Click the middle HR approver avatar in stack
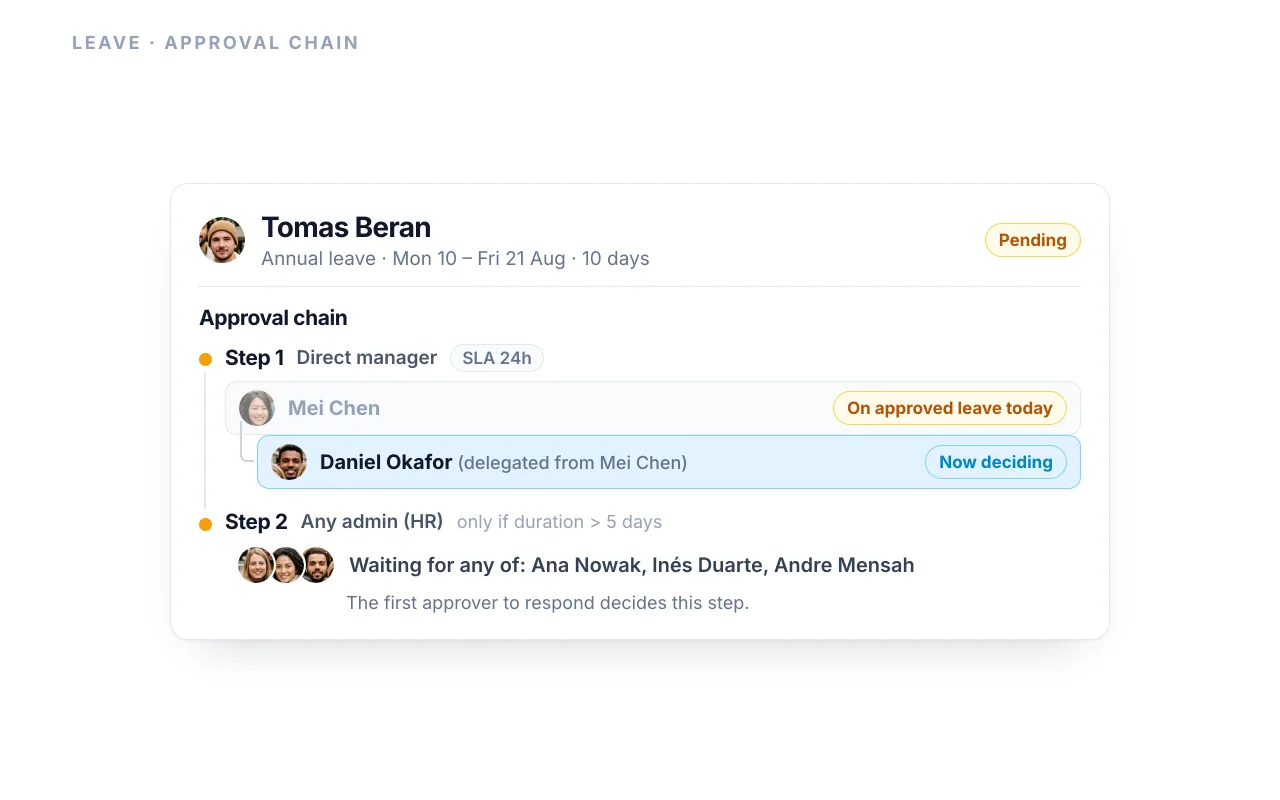This screenshot has width=1280, height=800. [287, 565]
